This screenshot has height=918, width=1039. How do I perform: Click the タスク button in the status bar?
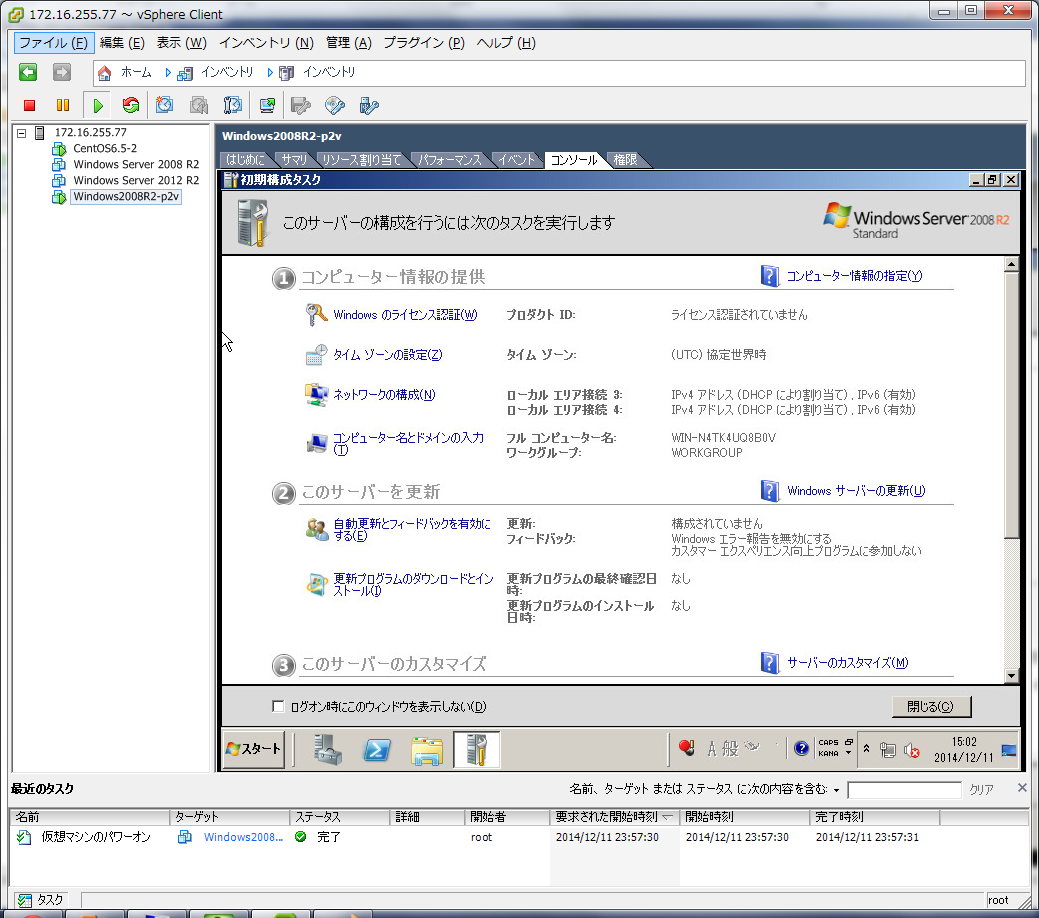[42, 900]
